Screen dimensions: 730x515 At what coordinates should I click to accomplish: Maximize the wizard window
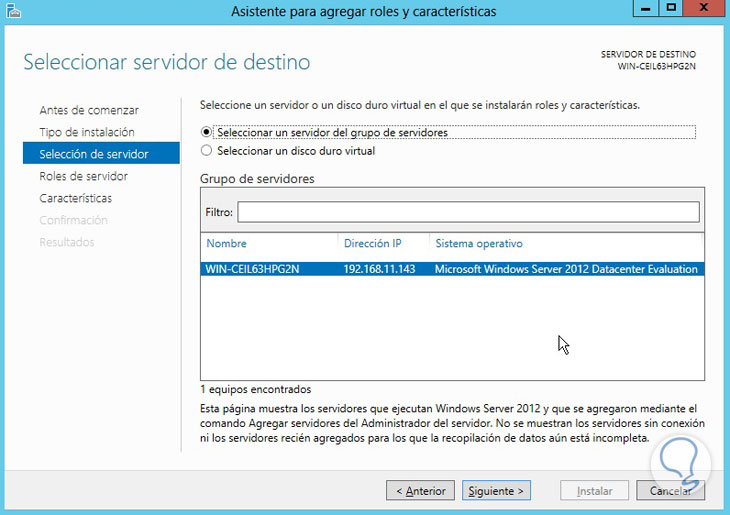671,8
